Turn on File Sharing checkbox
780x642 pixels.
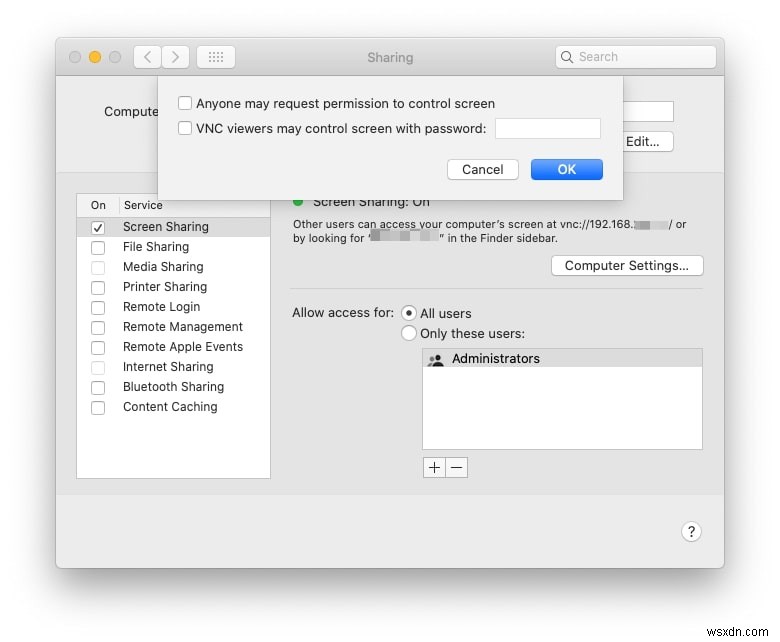pyautogui.click(x=98, y=247)
